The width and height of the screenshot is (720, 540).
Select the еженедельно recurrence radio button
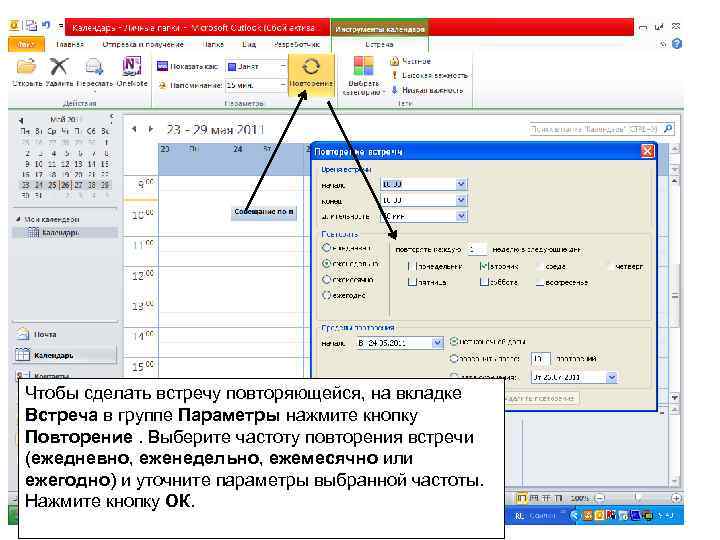tap(326, 264)
